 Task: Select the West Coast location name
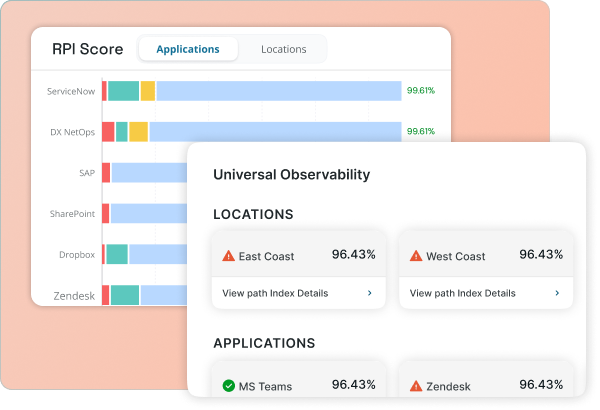[455, 256]
